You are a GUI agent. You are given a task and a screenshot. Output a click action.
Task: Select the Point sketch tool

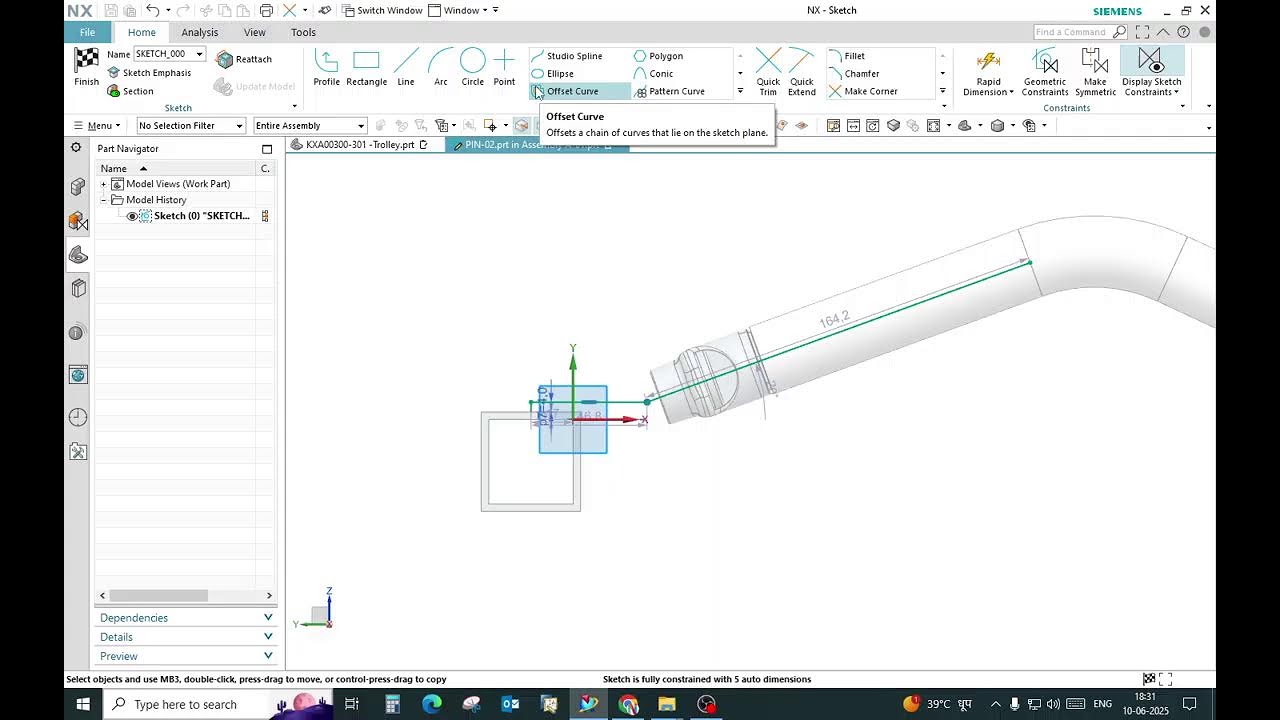[504, 68]
